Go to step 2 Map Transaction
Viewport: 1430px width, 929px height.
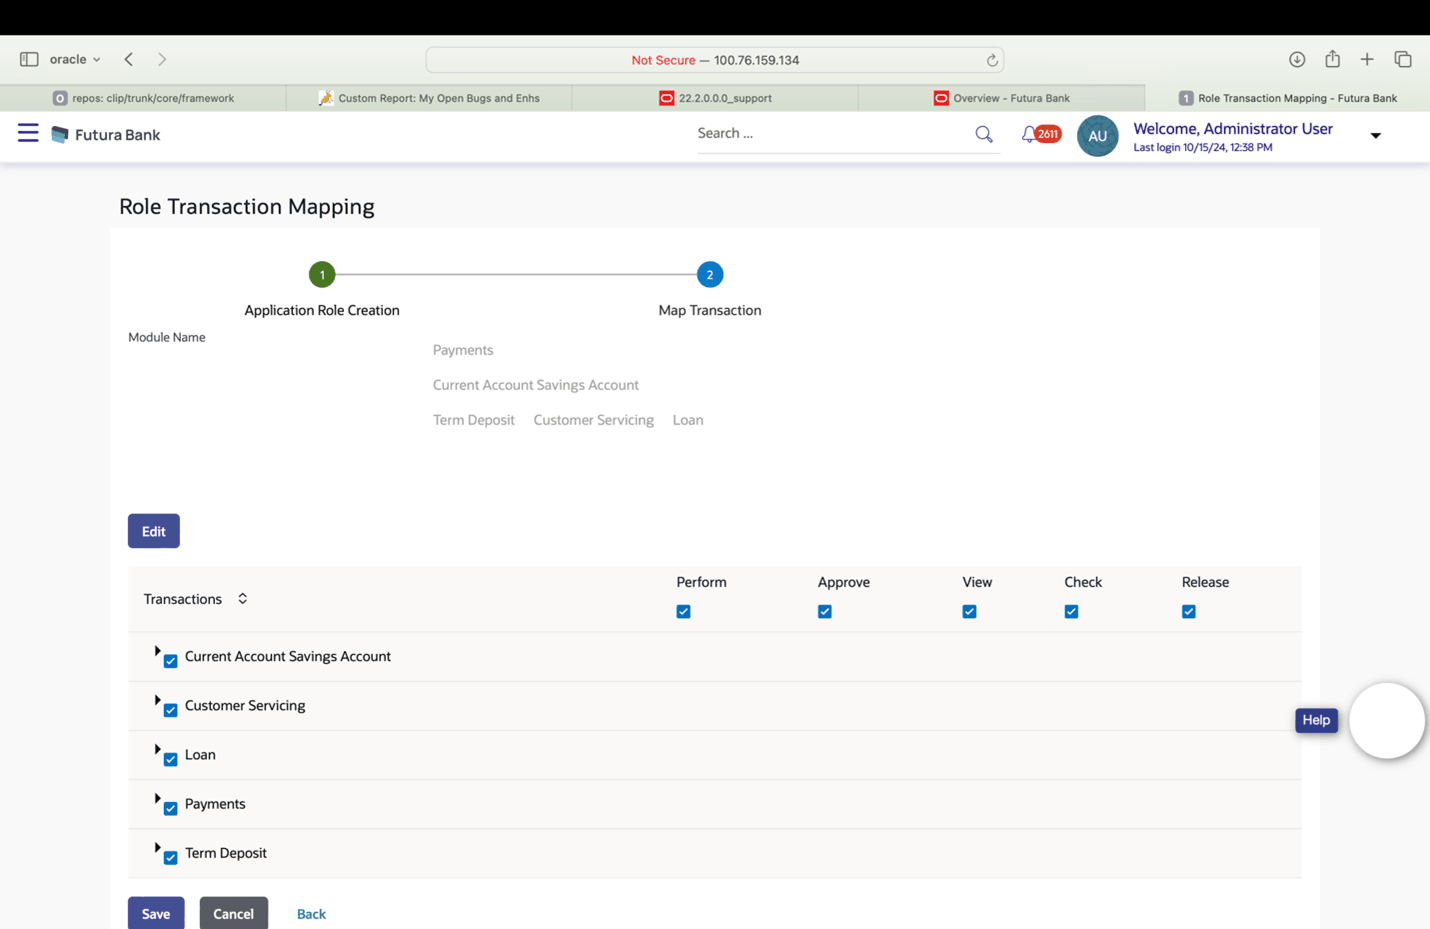click(x=710, y=275)
